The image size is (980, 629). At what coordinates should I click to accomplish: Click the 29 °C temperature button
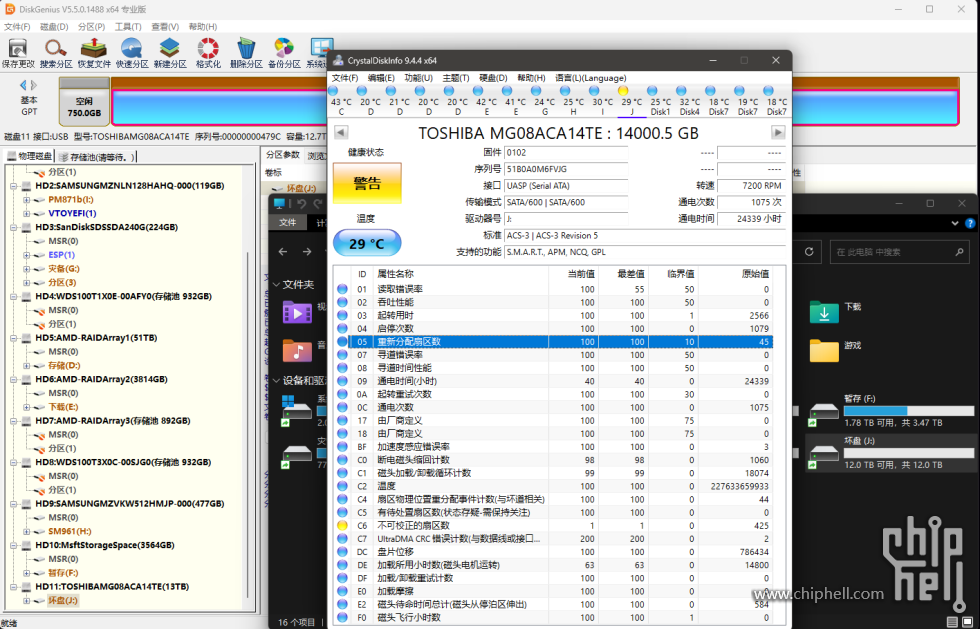[367, 243]
